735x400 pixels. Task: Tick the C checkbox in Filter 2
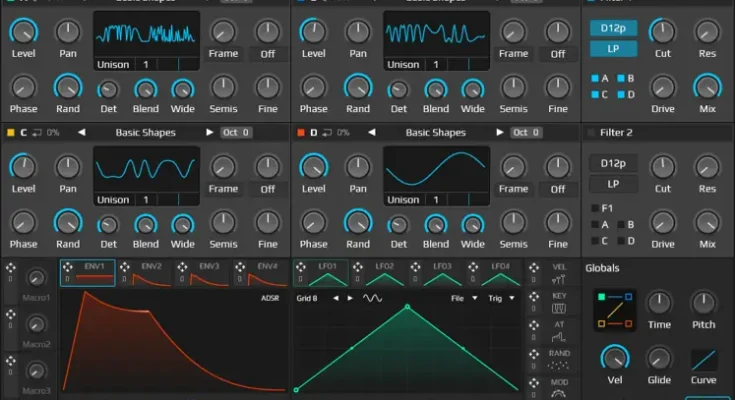(x=594, y=241)
